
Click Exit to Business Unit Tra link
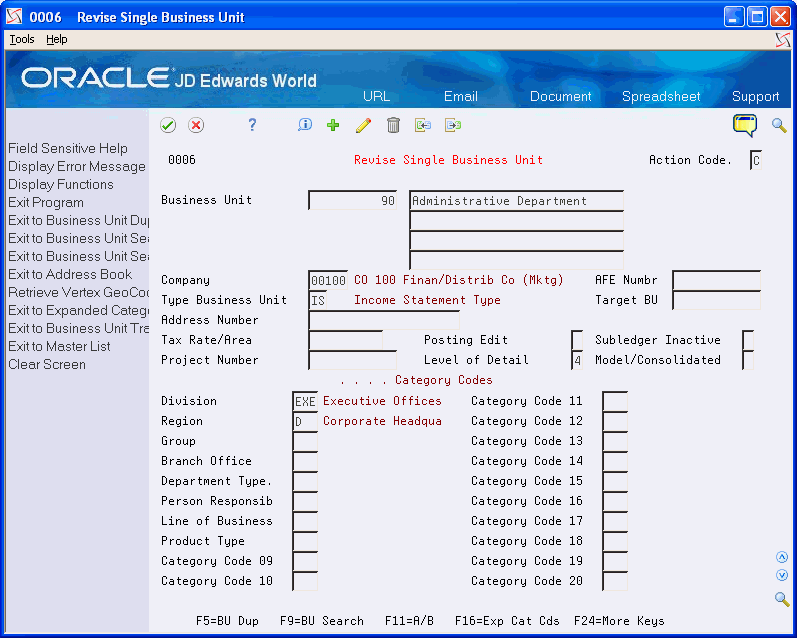click(x=78, y=328)
